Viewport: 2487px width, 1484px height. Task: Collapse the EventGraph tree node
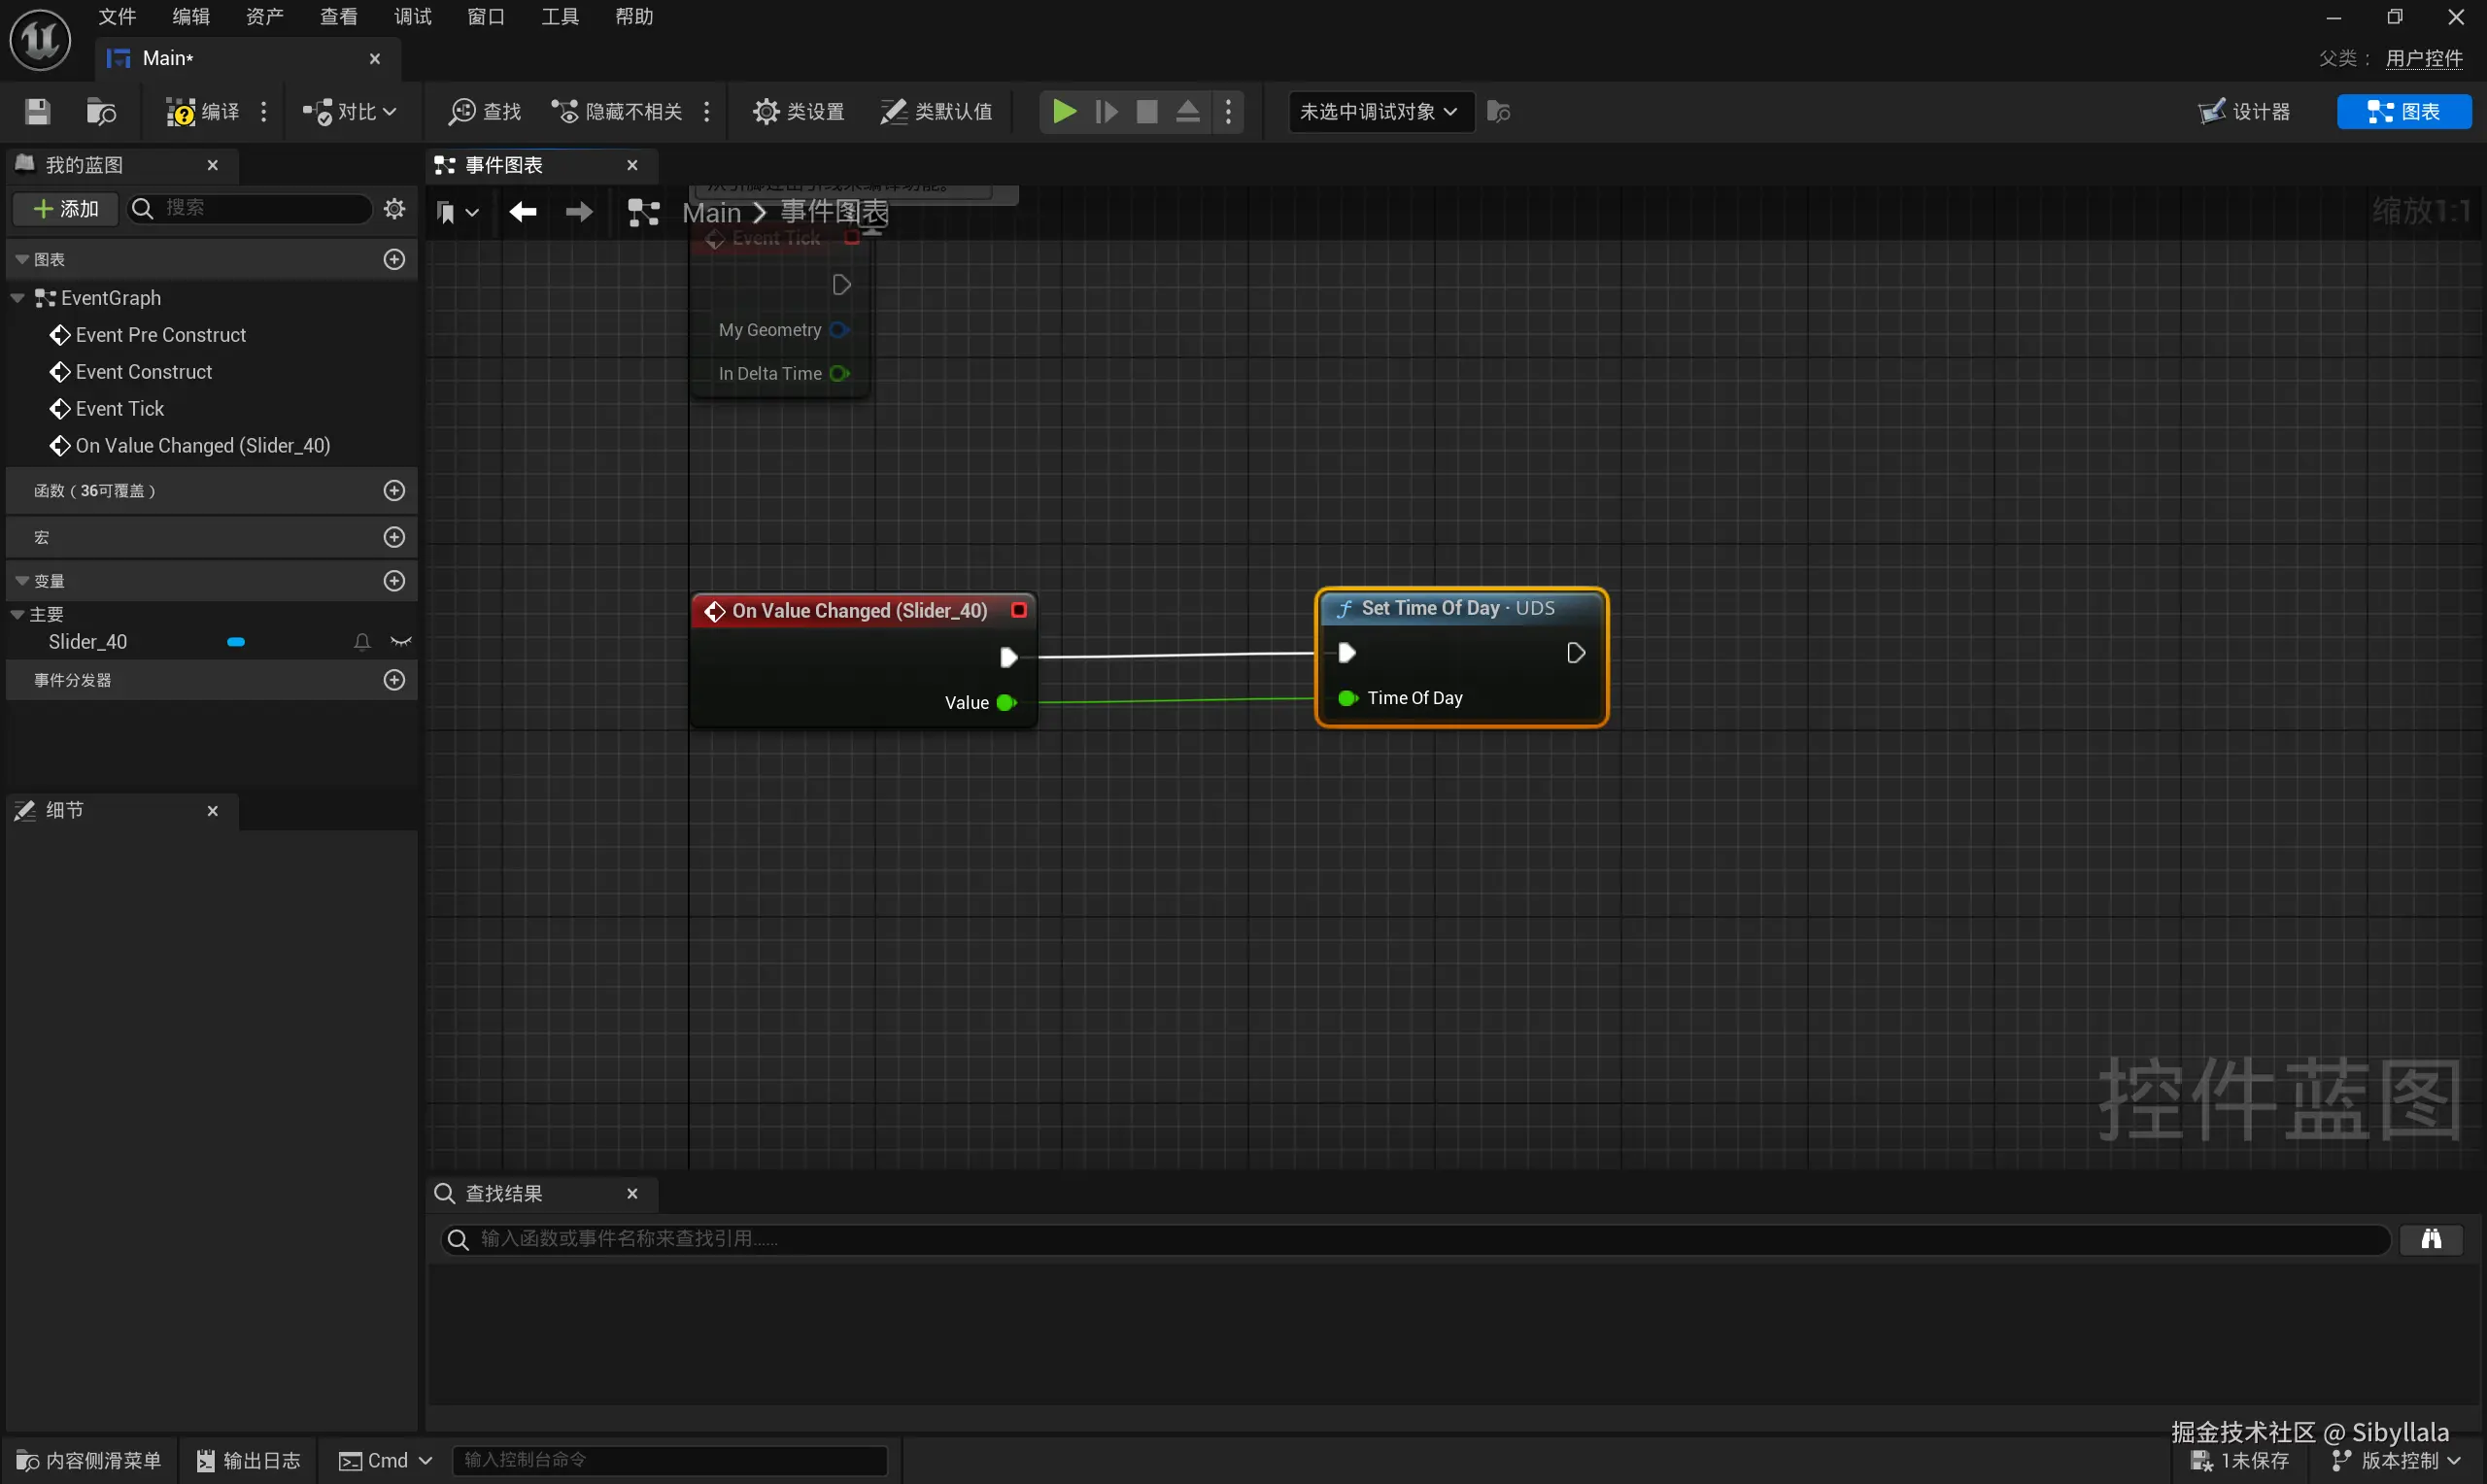(x=17, y=298)
